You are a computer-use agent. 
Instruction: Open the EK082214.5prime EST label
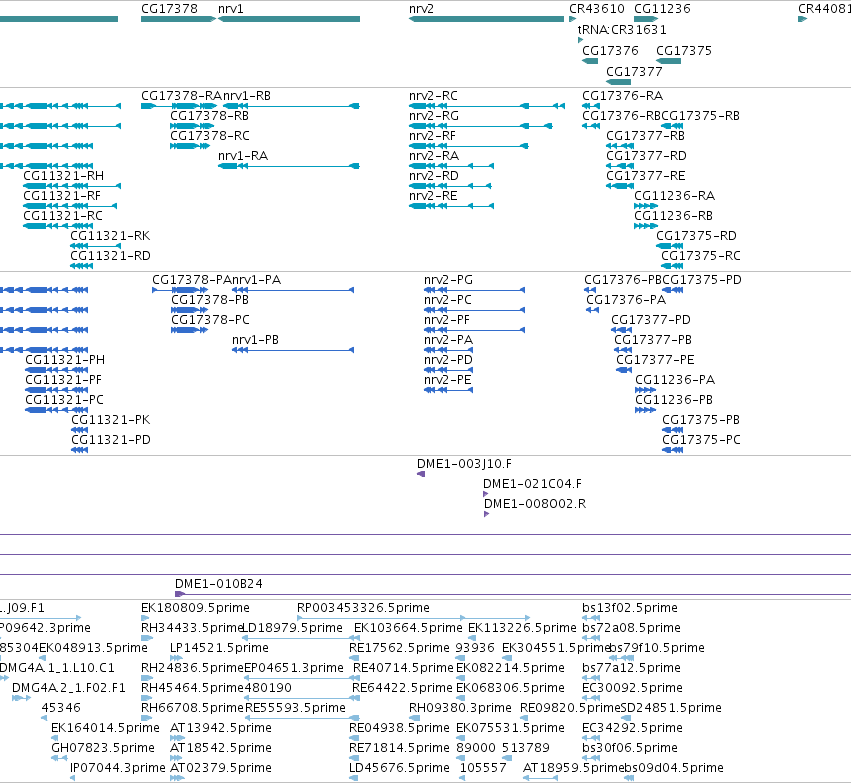tap(510, 668)
